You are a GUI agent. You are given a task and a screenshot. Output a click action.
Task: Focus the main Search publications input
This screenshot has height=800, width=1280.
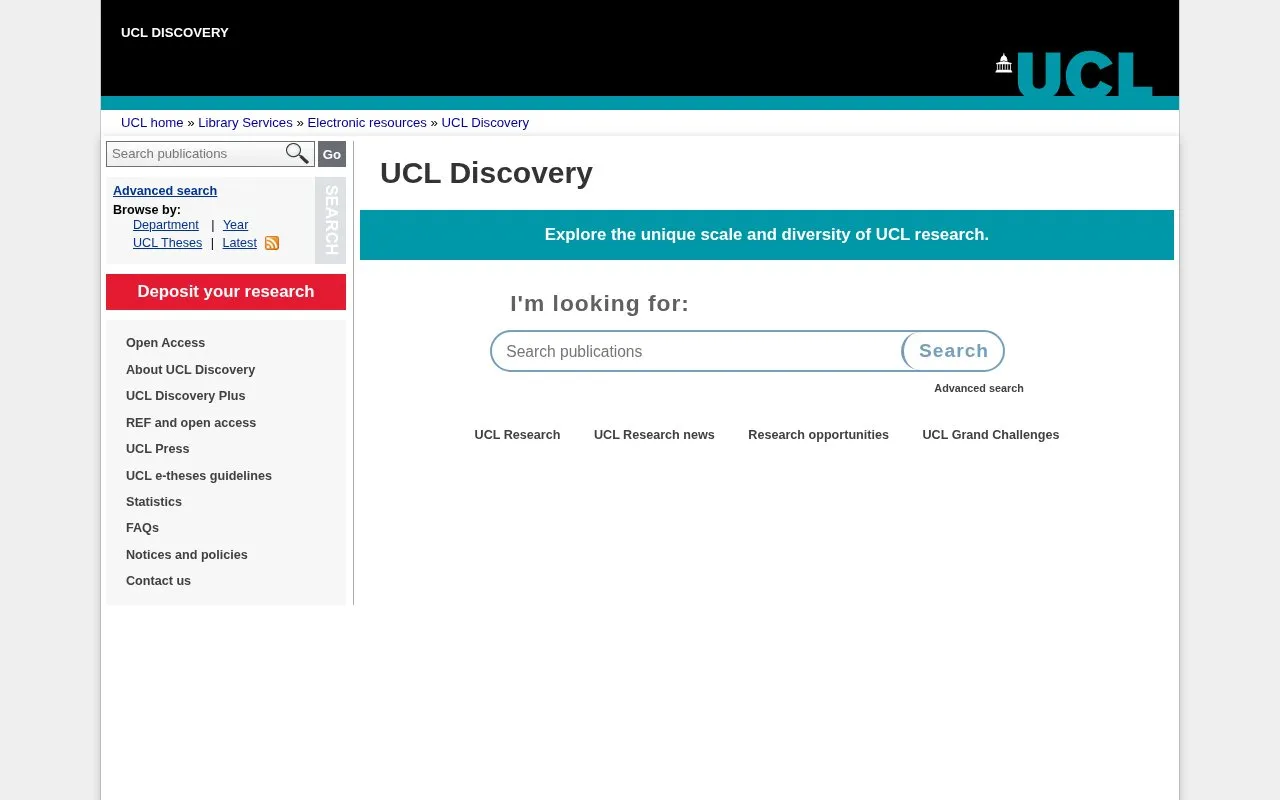(698, 351)
